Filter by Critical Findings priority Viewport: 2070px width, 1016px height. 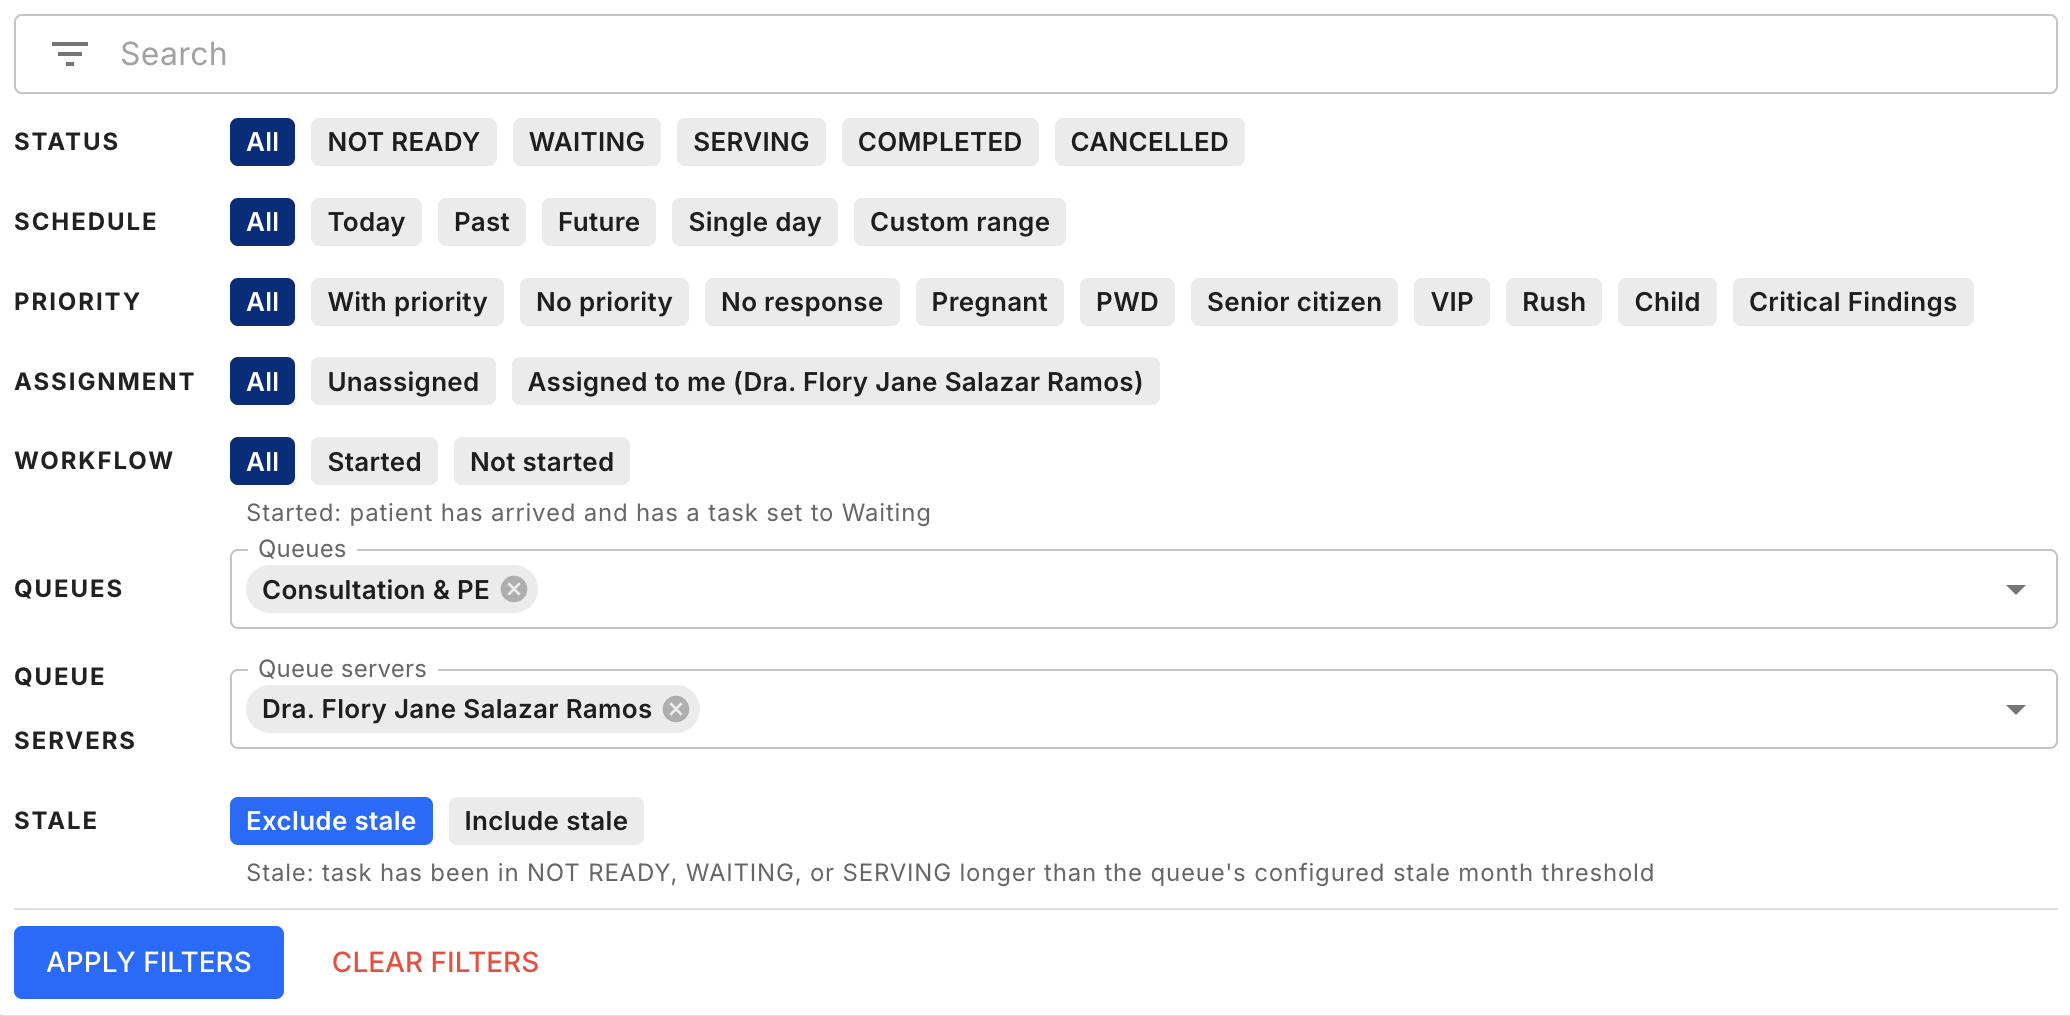point(1852,302)
